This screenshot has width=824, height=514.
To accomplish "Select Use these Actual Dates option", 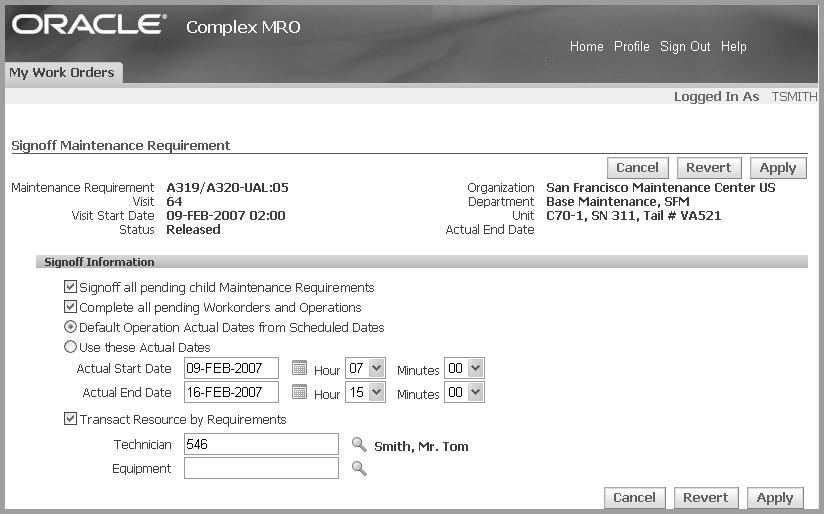I will tap(70, 347).
